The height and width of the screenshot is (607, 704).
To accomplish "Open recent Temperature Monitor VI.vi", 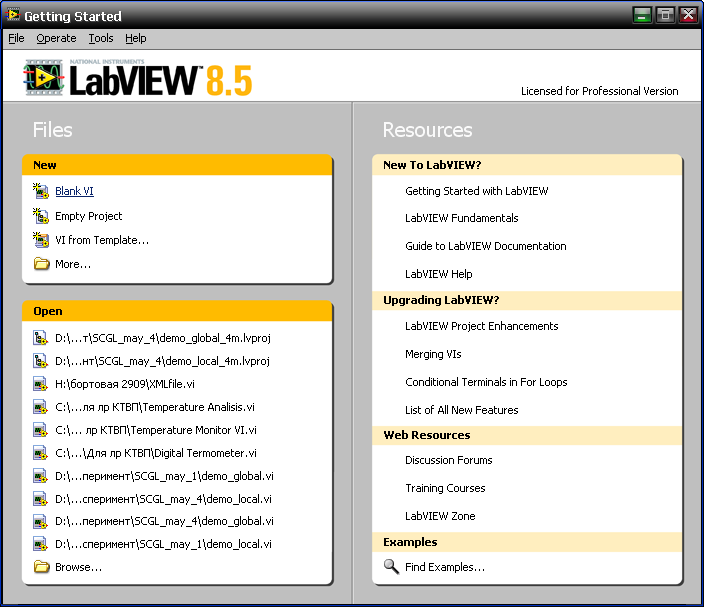I will coord(156,430).
